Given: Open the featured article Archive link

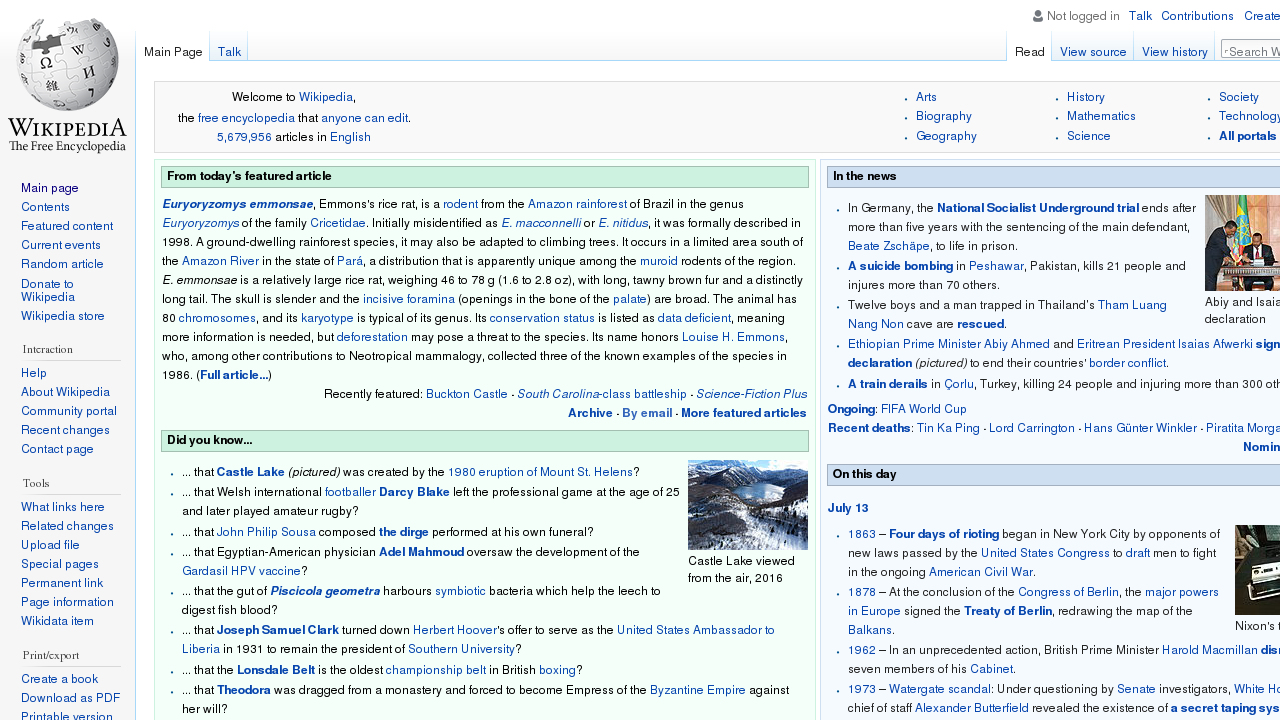Looking at the screenshot, I should coord(590,413).
